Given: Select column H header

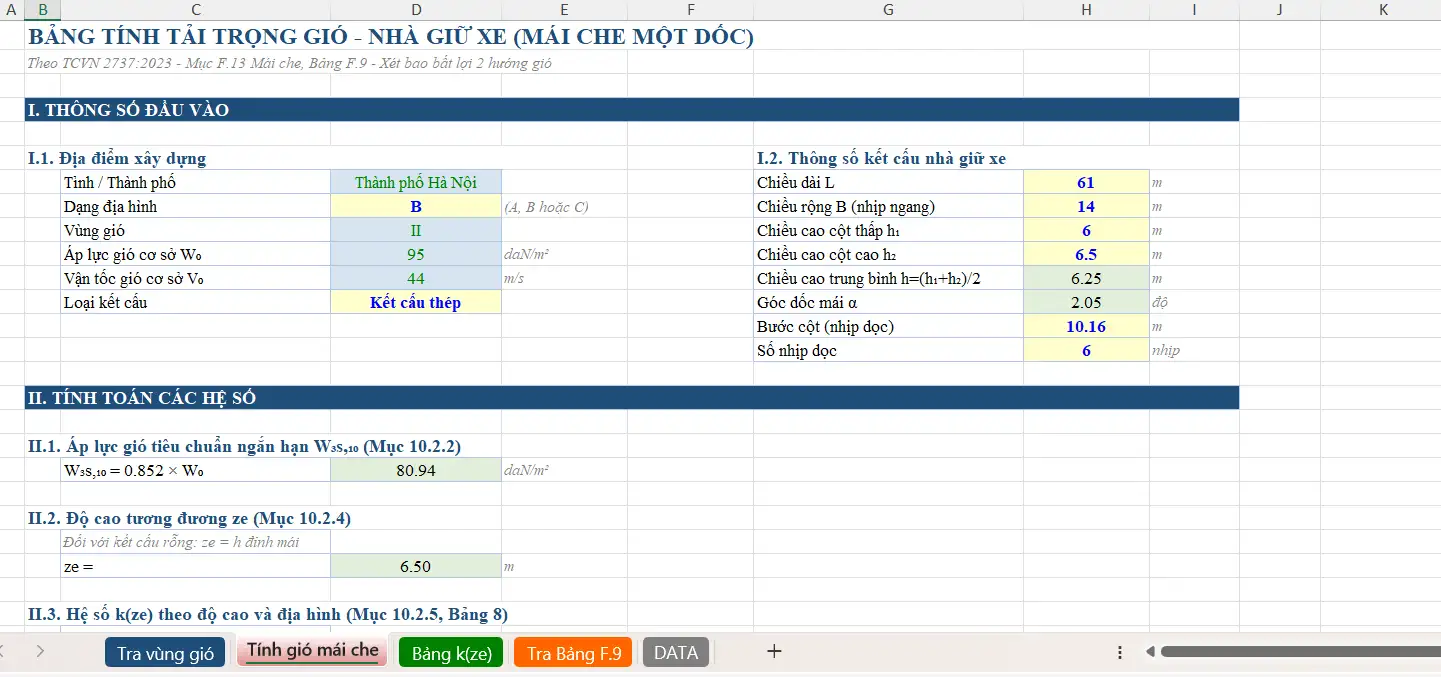Looking at the screenshot, I should [1086, 9].
